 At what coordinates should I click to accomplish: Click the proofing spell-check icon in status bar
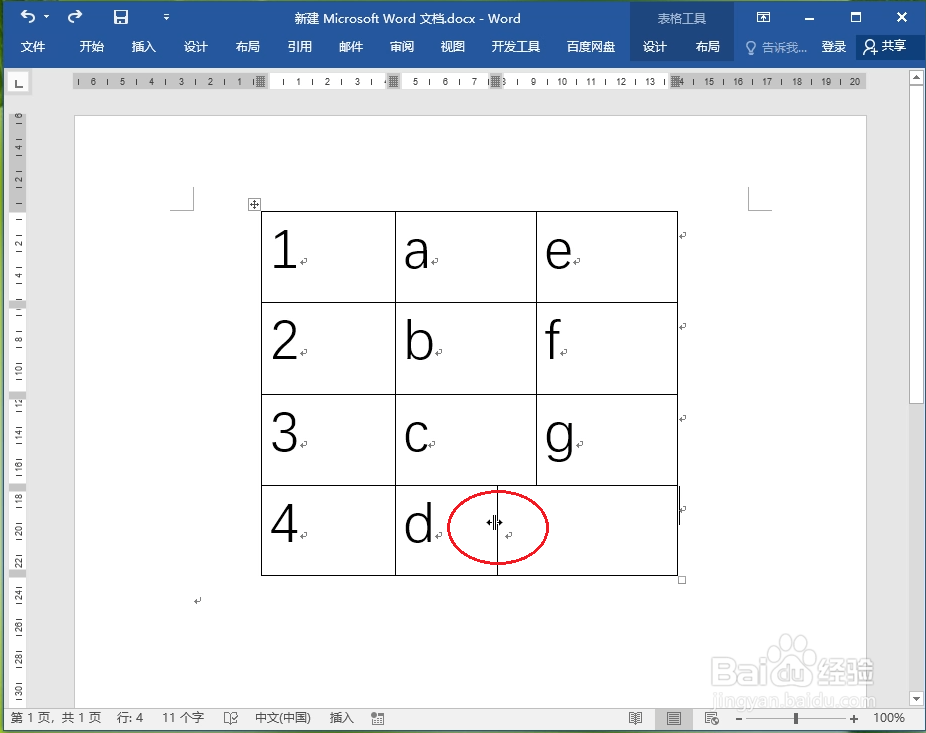coord(230,718)
